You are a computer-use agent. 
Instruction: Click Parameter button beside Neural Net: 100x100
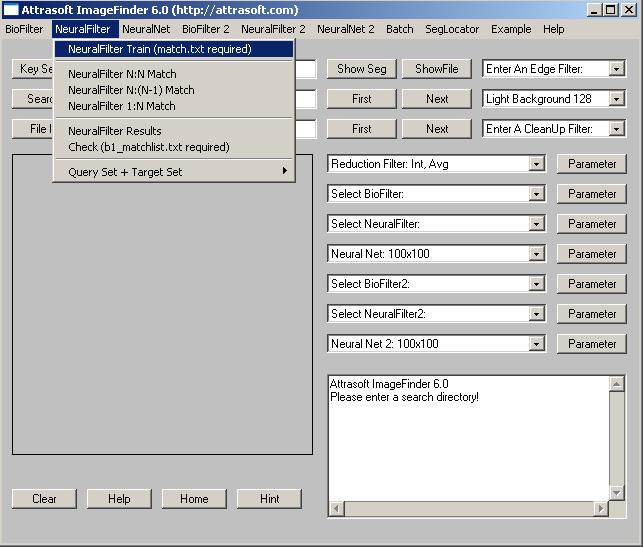click(592, 254)
